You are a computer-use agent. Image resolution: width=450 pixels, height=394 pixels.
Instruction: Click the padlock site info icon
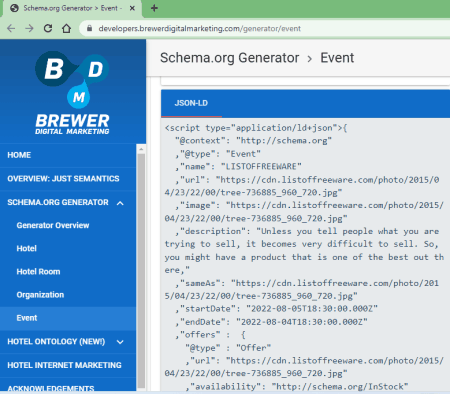[x=89, y=28]
